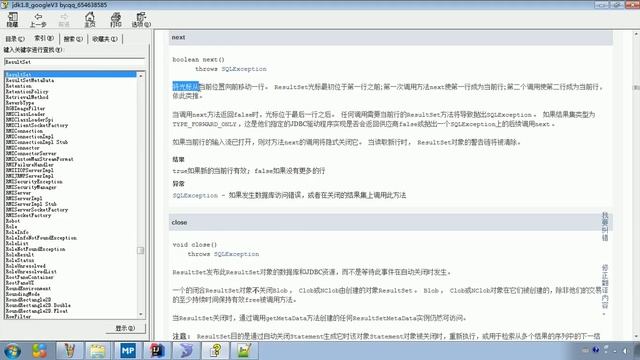Screen dimensions: 640x360
Task: Select "RetentionPolicy" in the index list
Action: tap(27, 92)
